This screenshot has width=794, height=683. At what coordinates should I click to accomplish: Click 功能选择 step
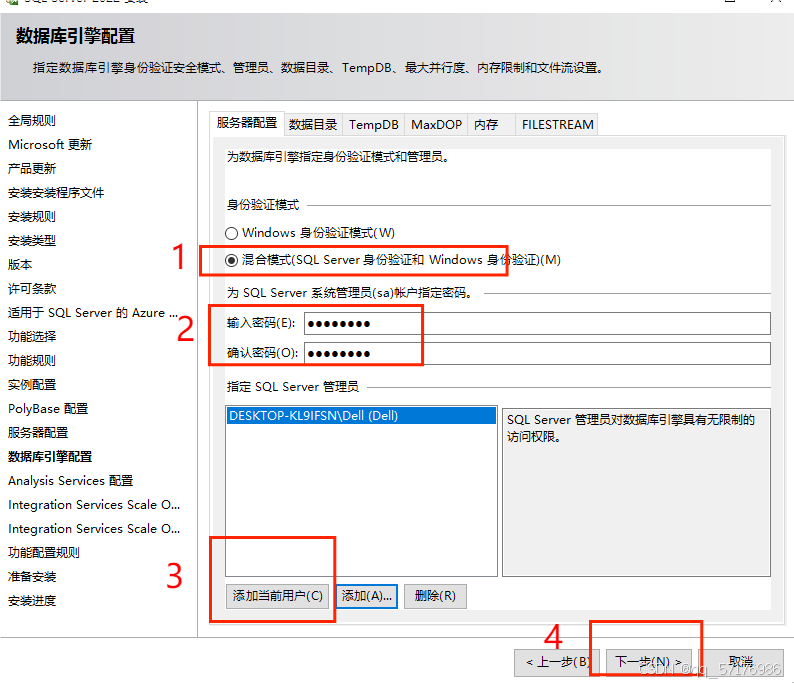point(32,337)
